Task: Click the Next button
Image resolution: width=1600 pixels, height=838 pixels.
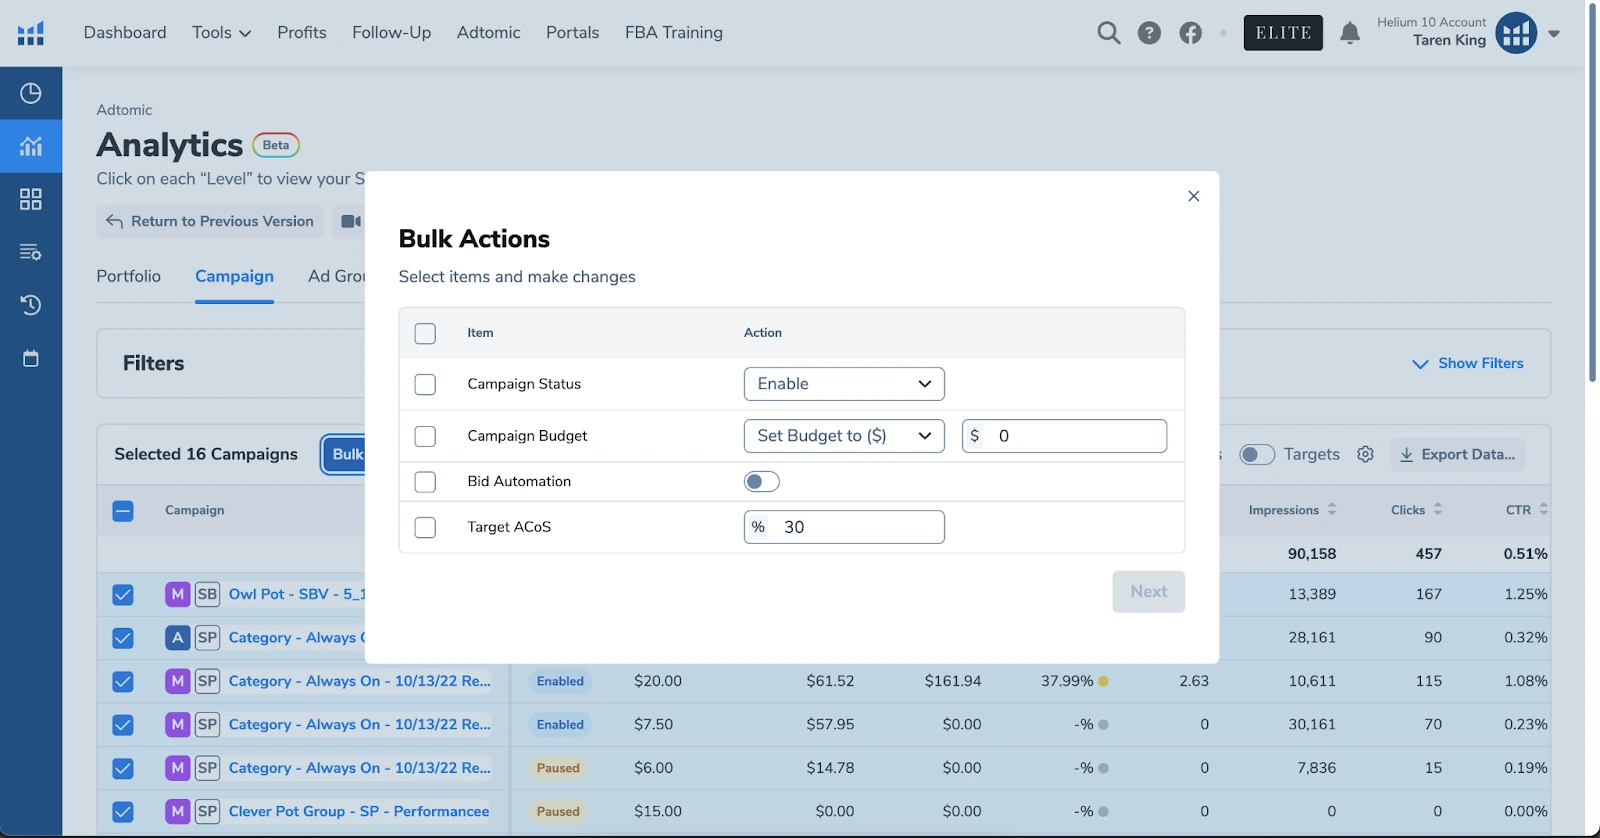Action: click(x=1148, y=592)
